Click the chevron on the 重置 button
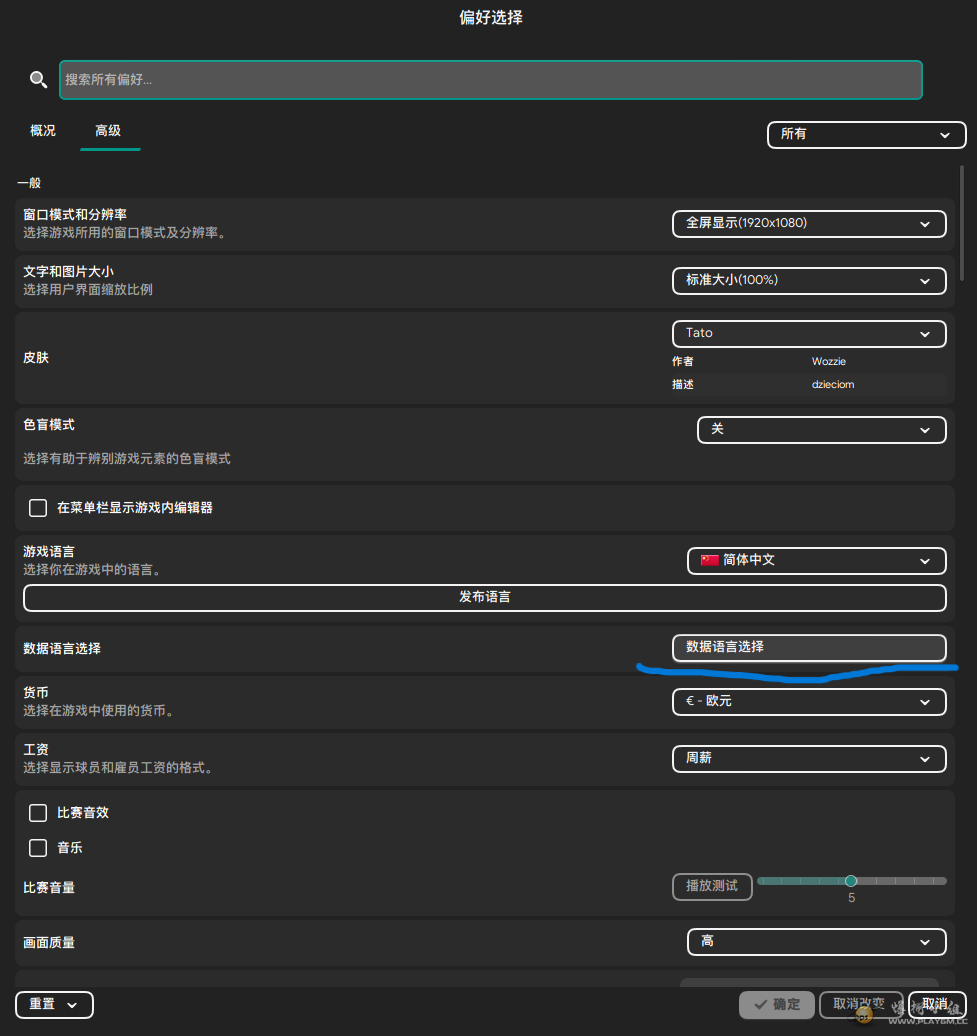The height and width of the screenshot is (1036, 977). coord(72,1005)
